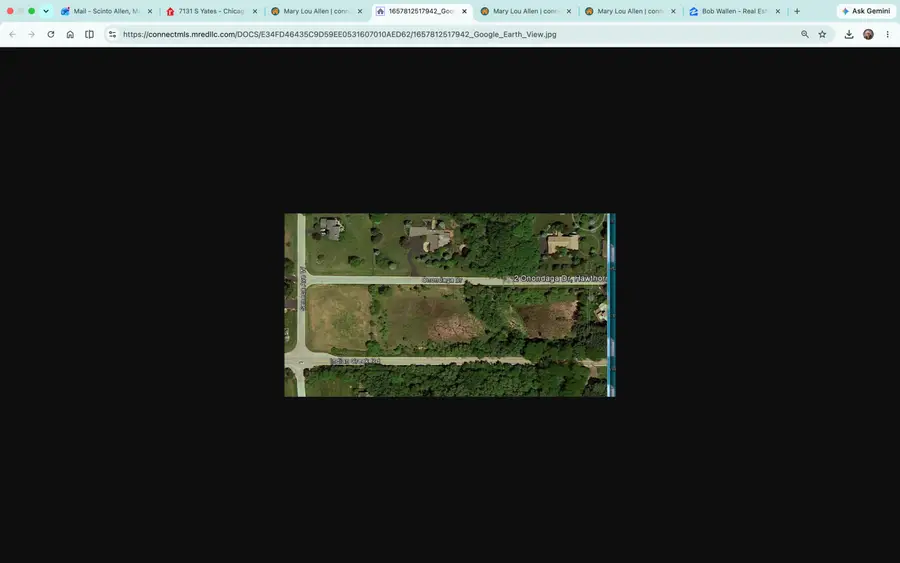Go forward to the next page
This screenshot has height=563, width=900.
pos(32,34)
